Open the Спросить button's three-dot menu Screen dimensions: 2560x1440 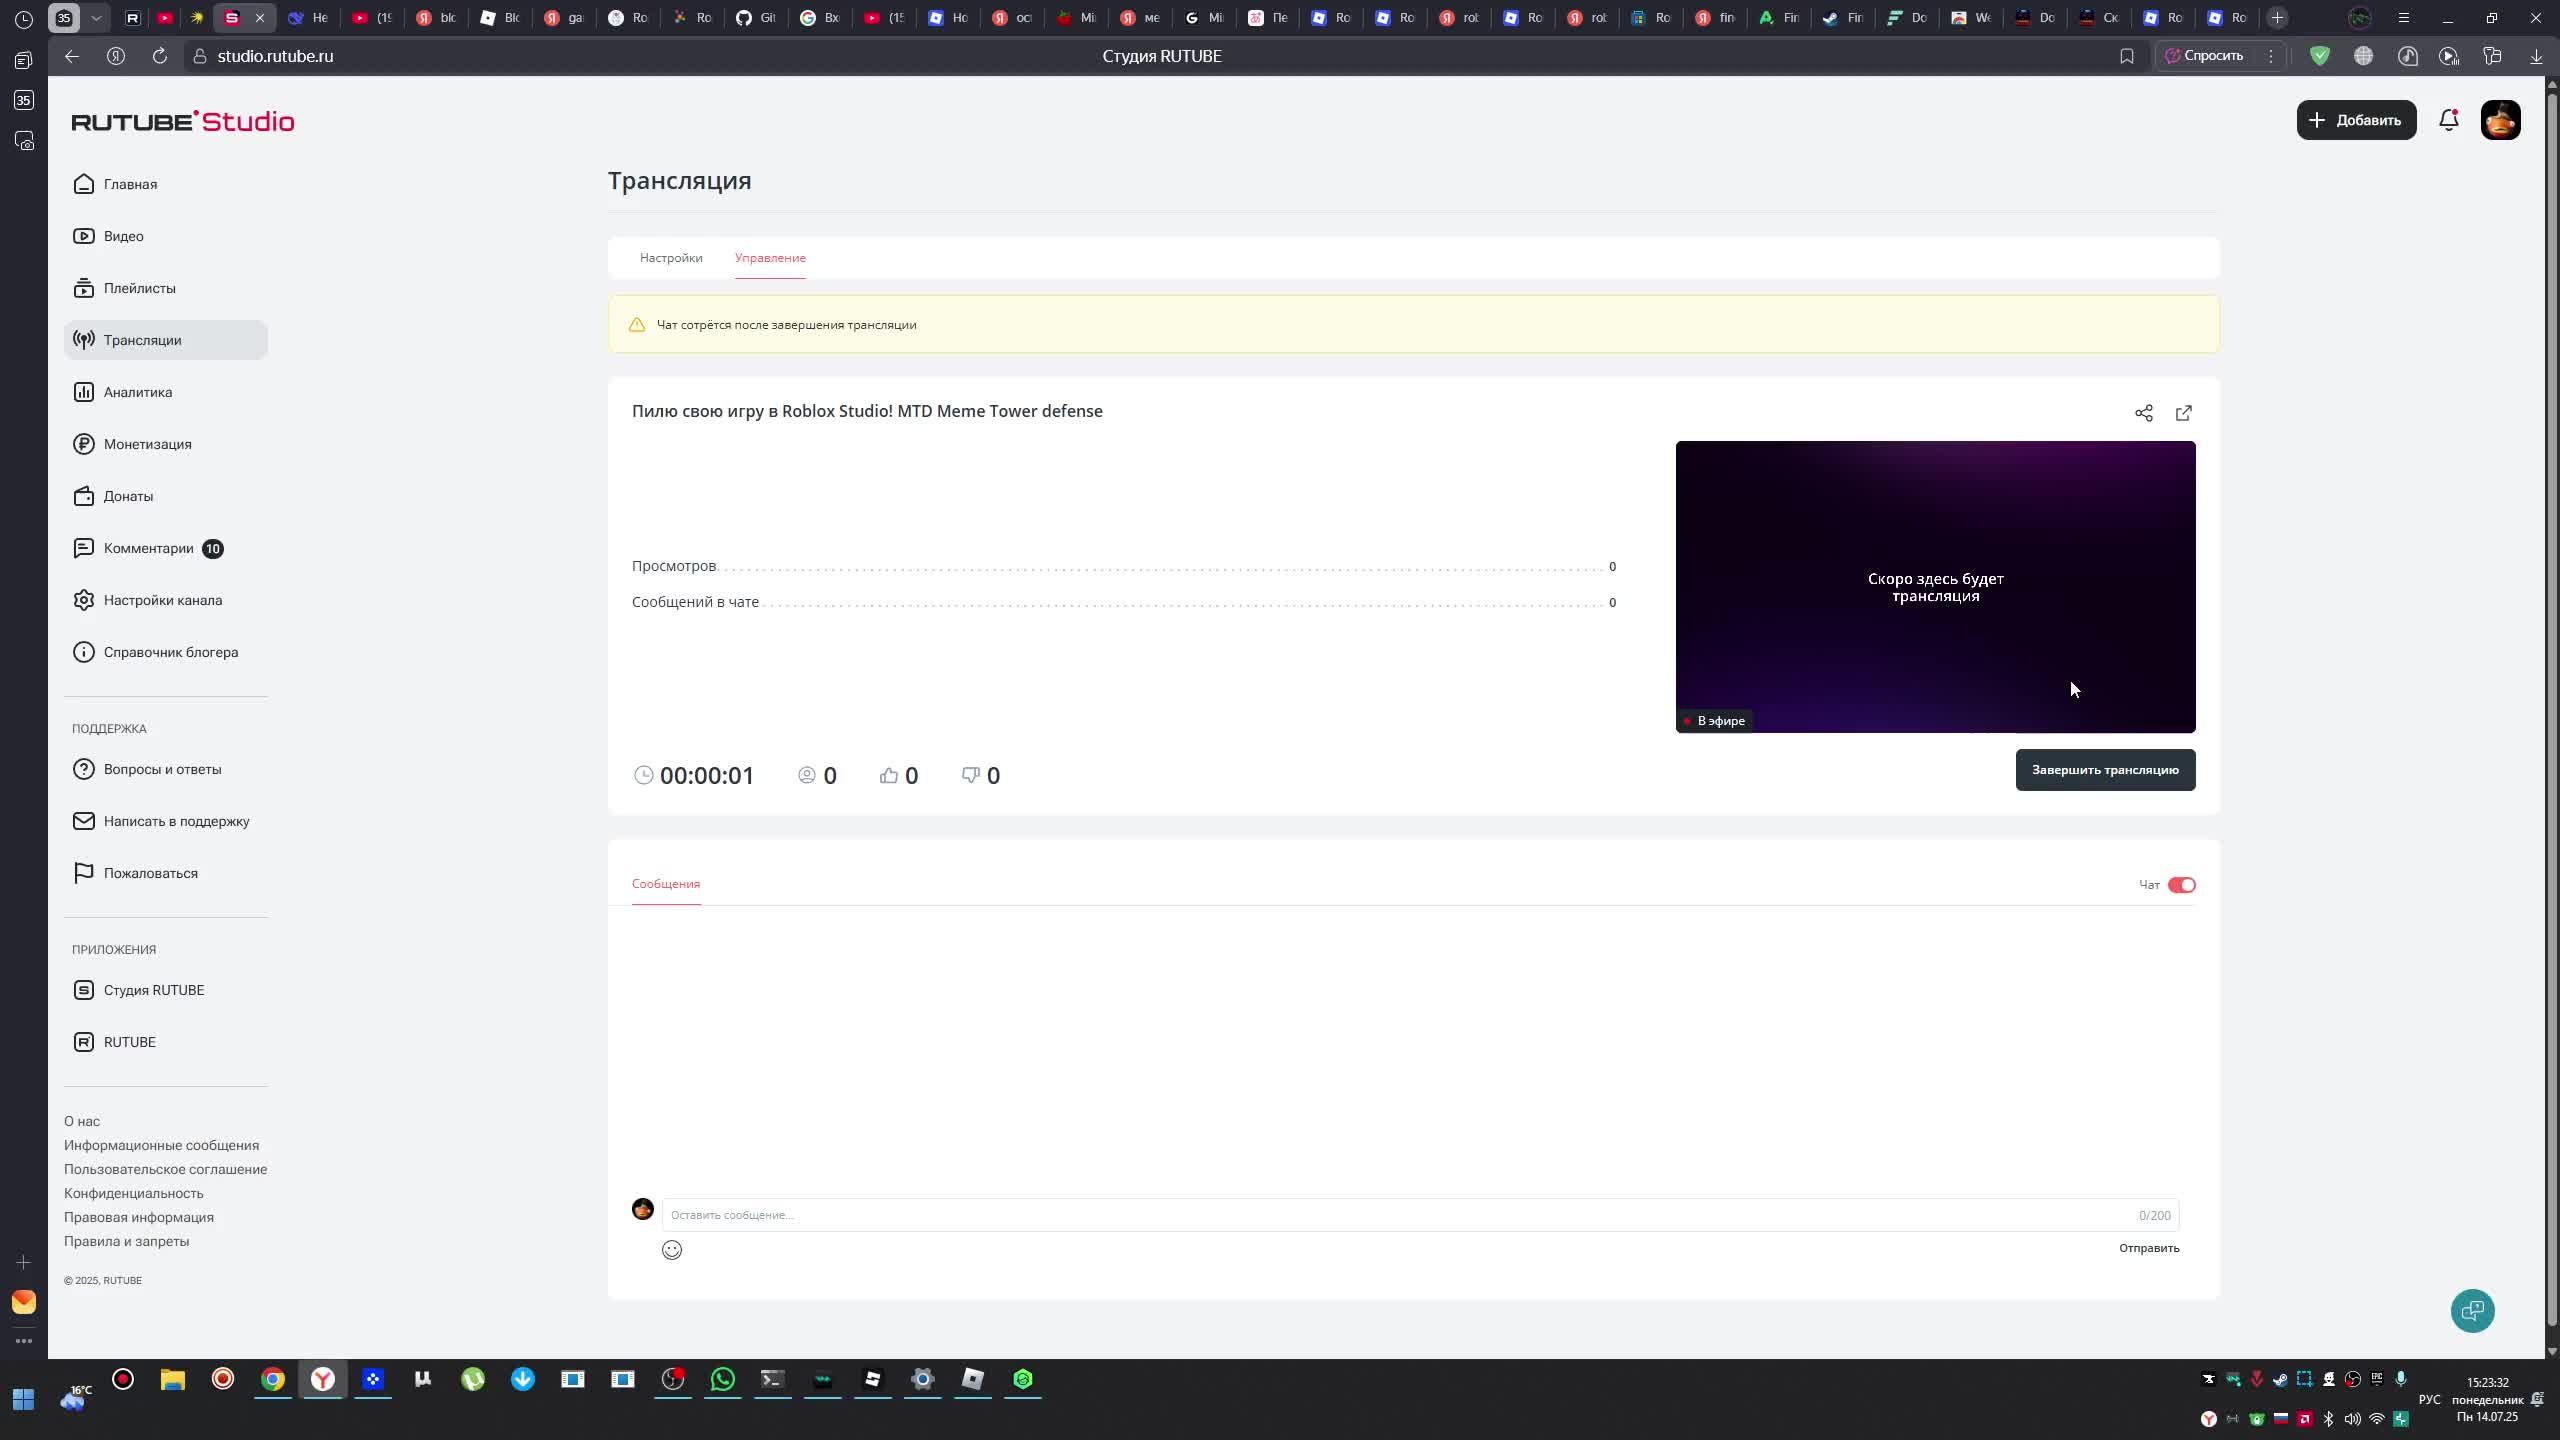pos(2270,56)
